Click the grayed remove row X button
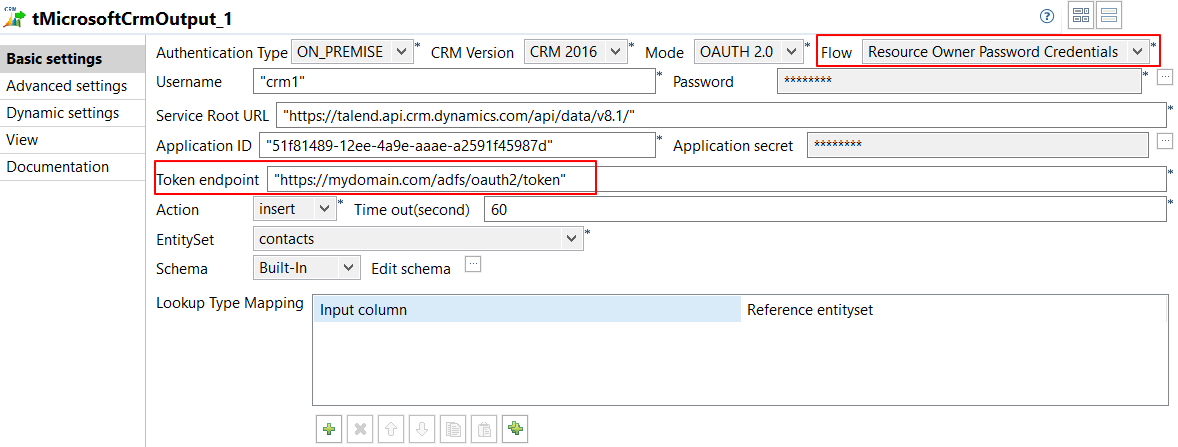This screenshot has height=447, width=1178. pyautogui.click(x=359, y=430)
